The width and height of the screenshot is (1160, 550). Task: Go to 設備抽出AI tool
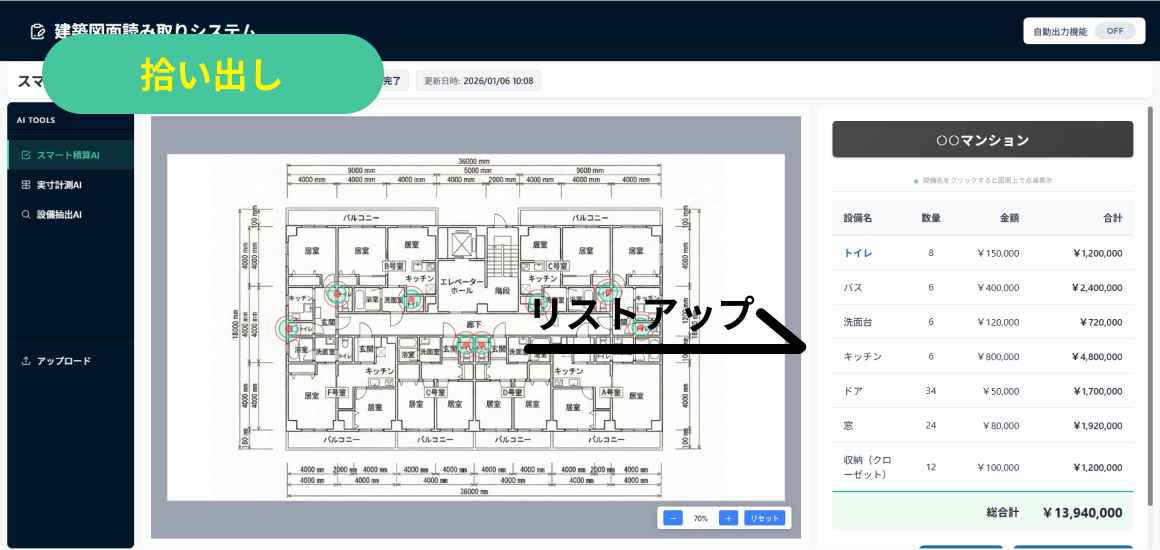tap(70, 214)
